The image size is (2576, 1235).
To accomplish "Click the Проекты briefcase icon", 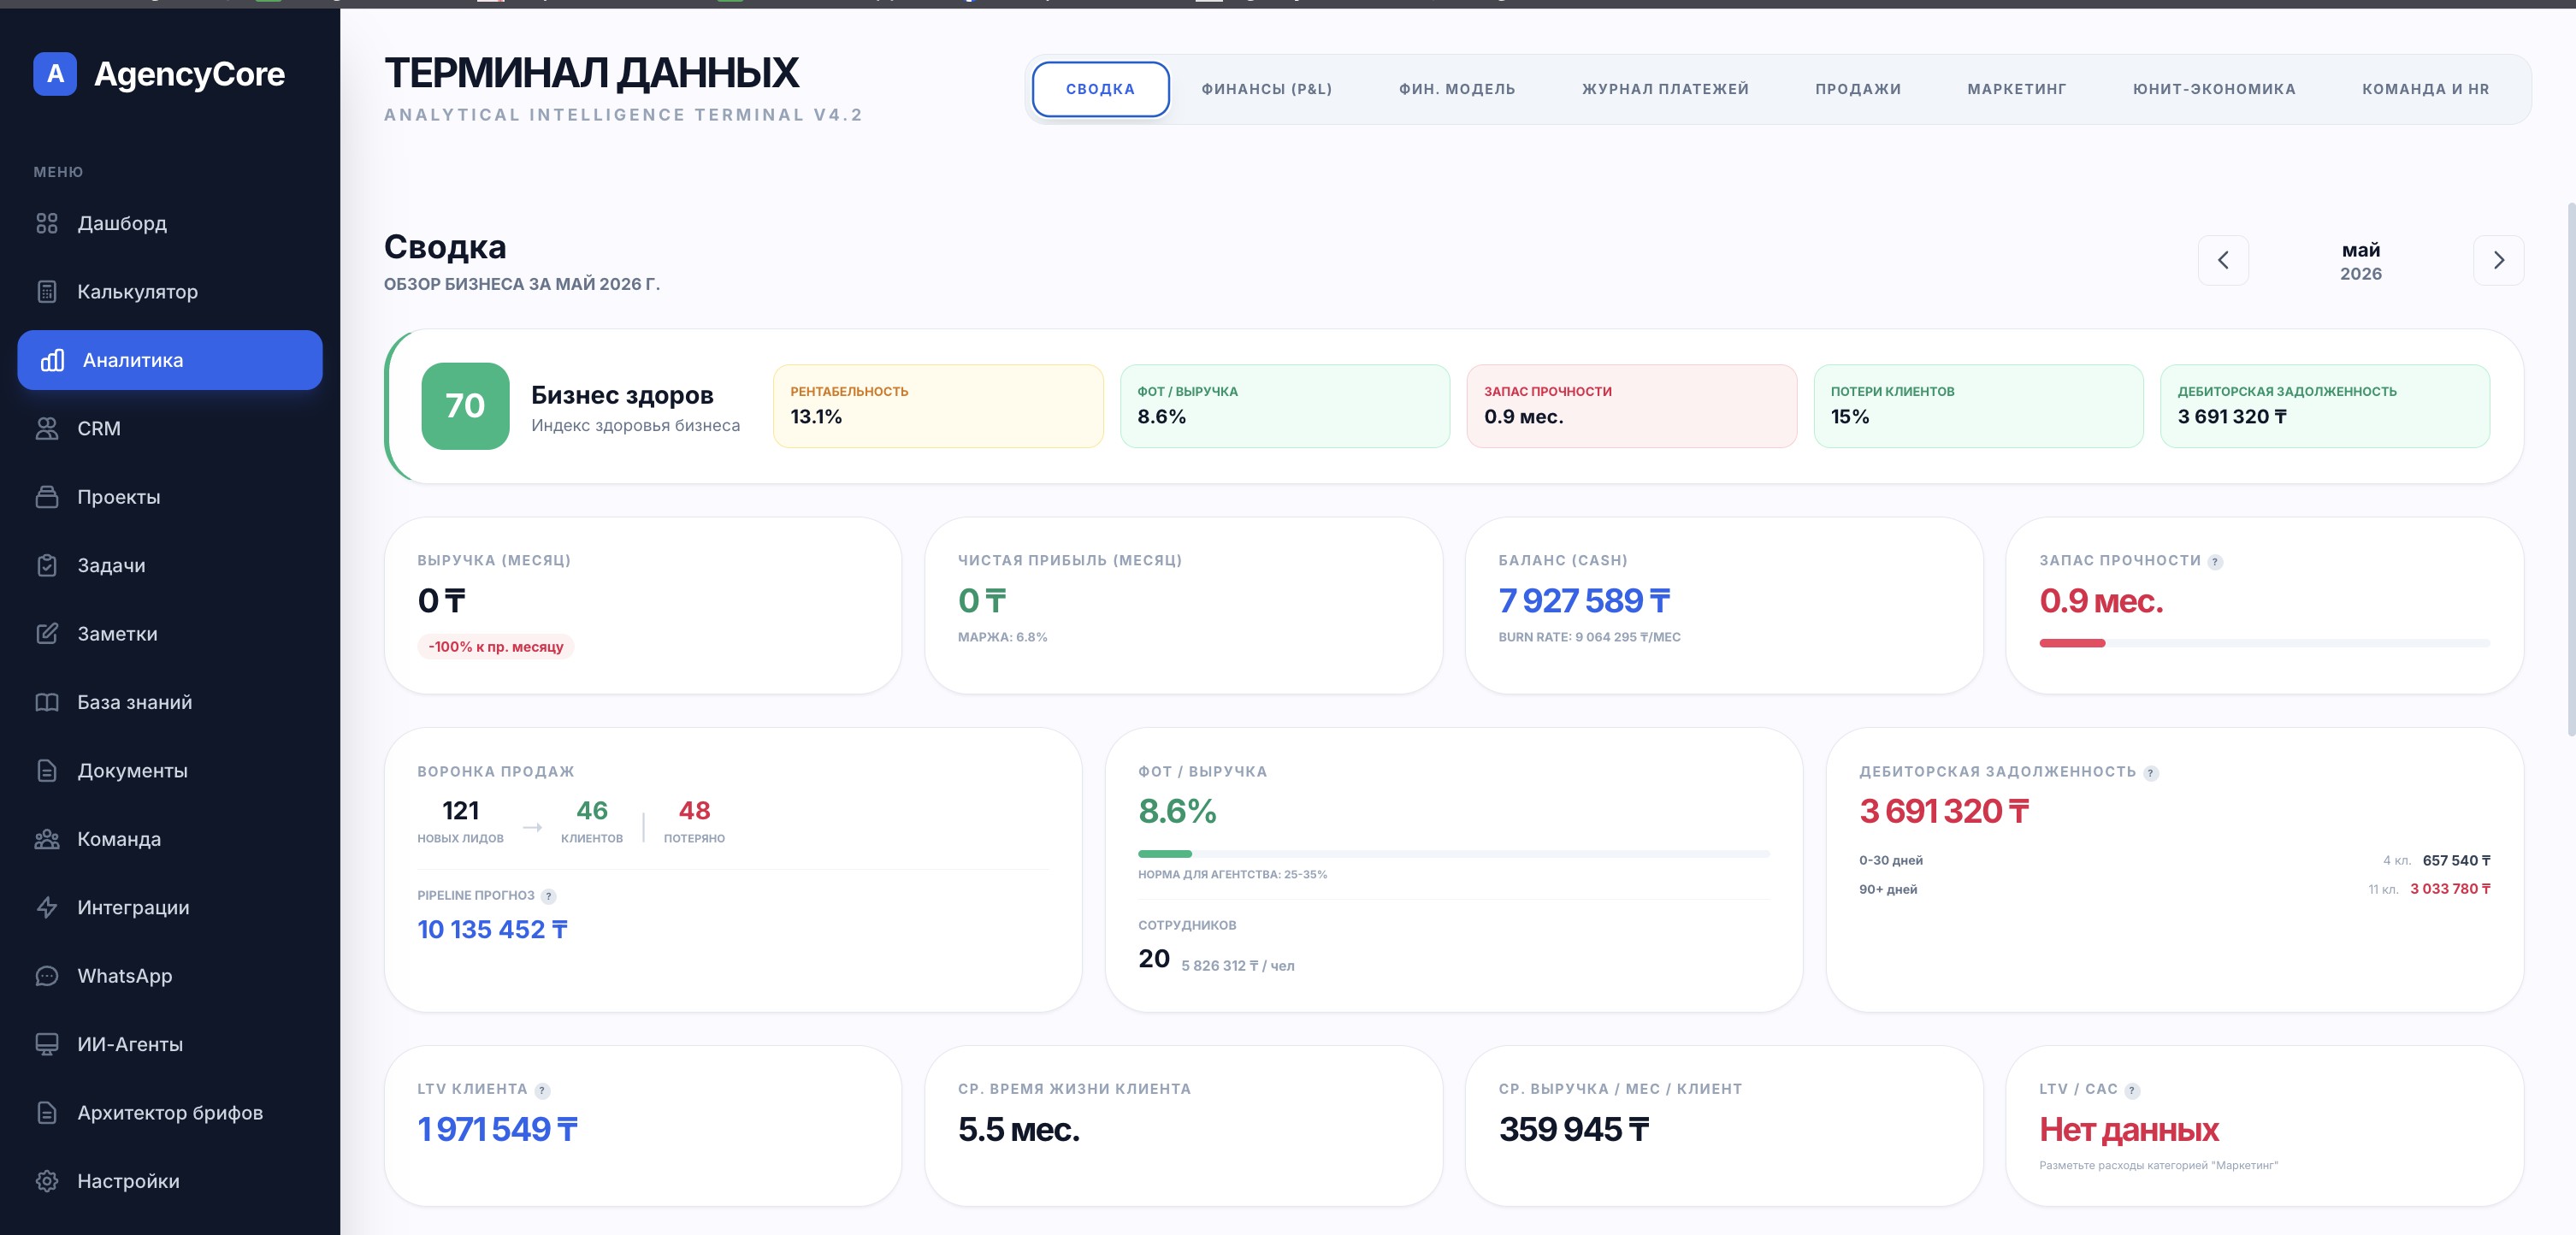I will point(47,497).
